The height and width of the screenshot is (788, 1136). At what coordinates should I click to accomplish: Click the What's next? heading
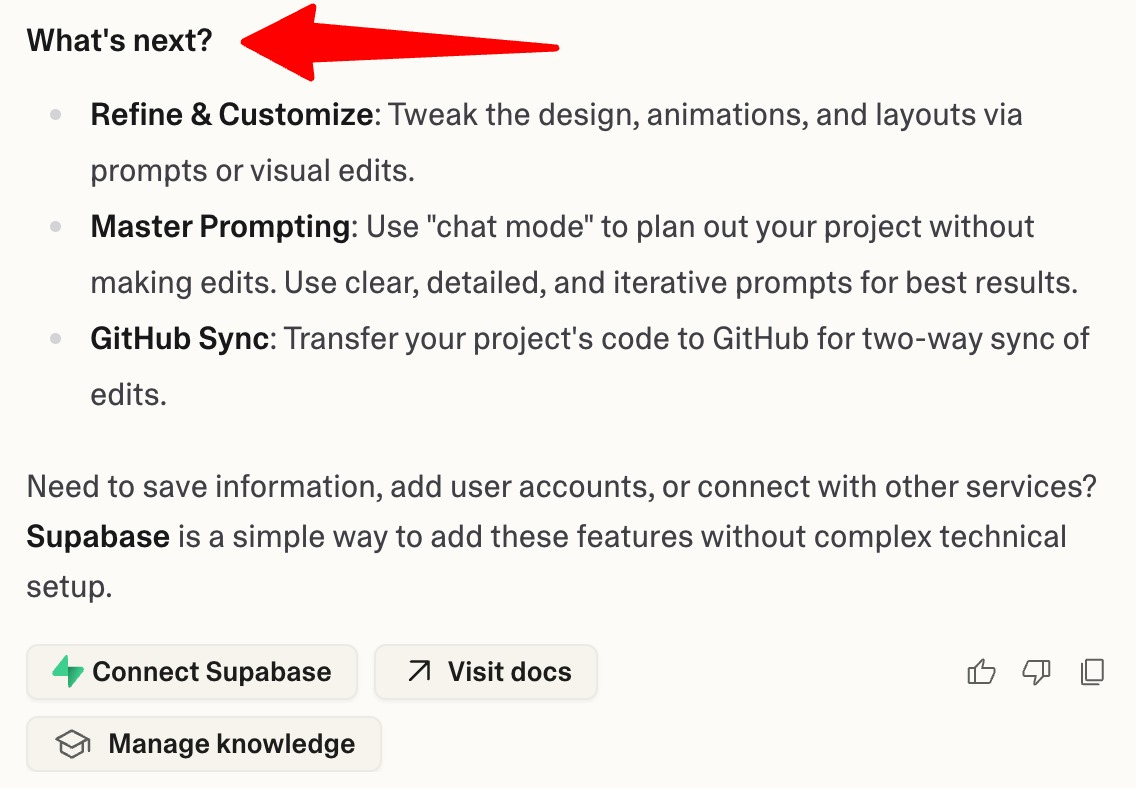(x=120, y=41)
